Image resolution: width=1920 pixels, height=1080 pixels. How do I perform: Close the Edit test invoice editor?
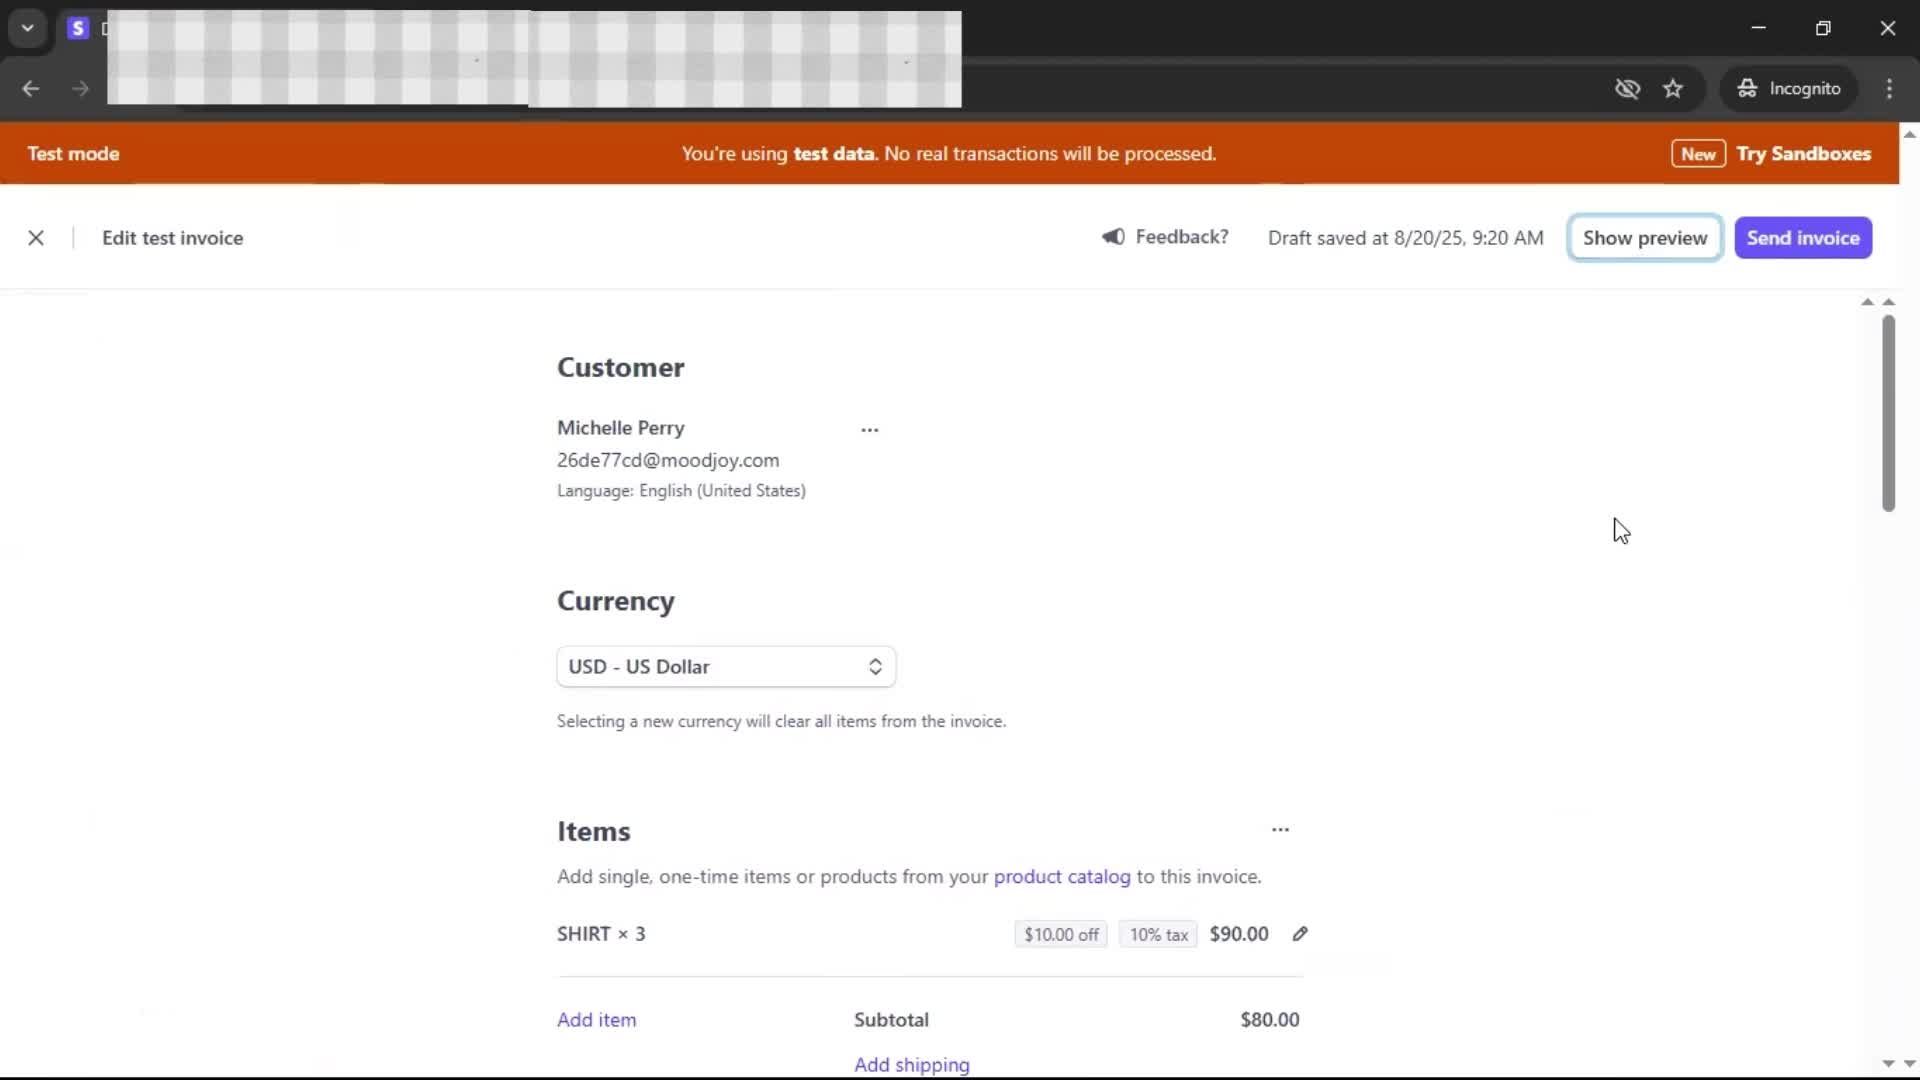[36, 238]
